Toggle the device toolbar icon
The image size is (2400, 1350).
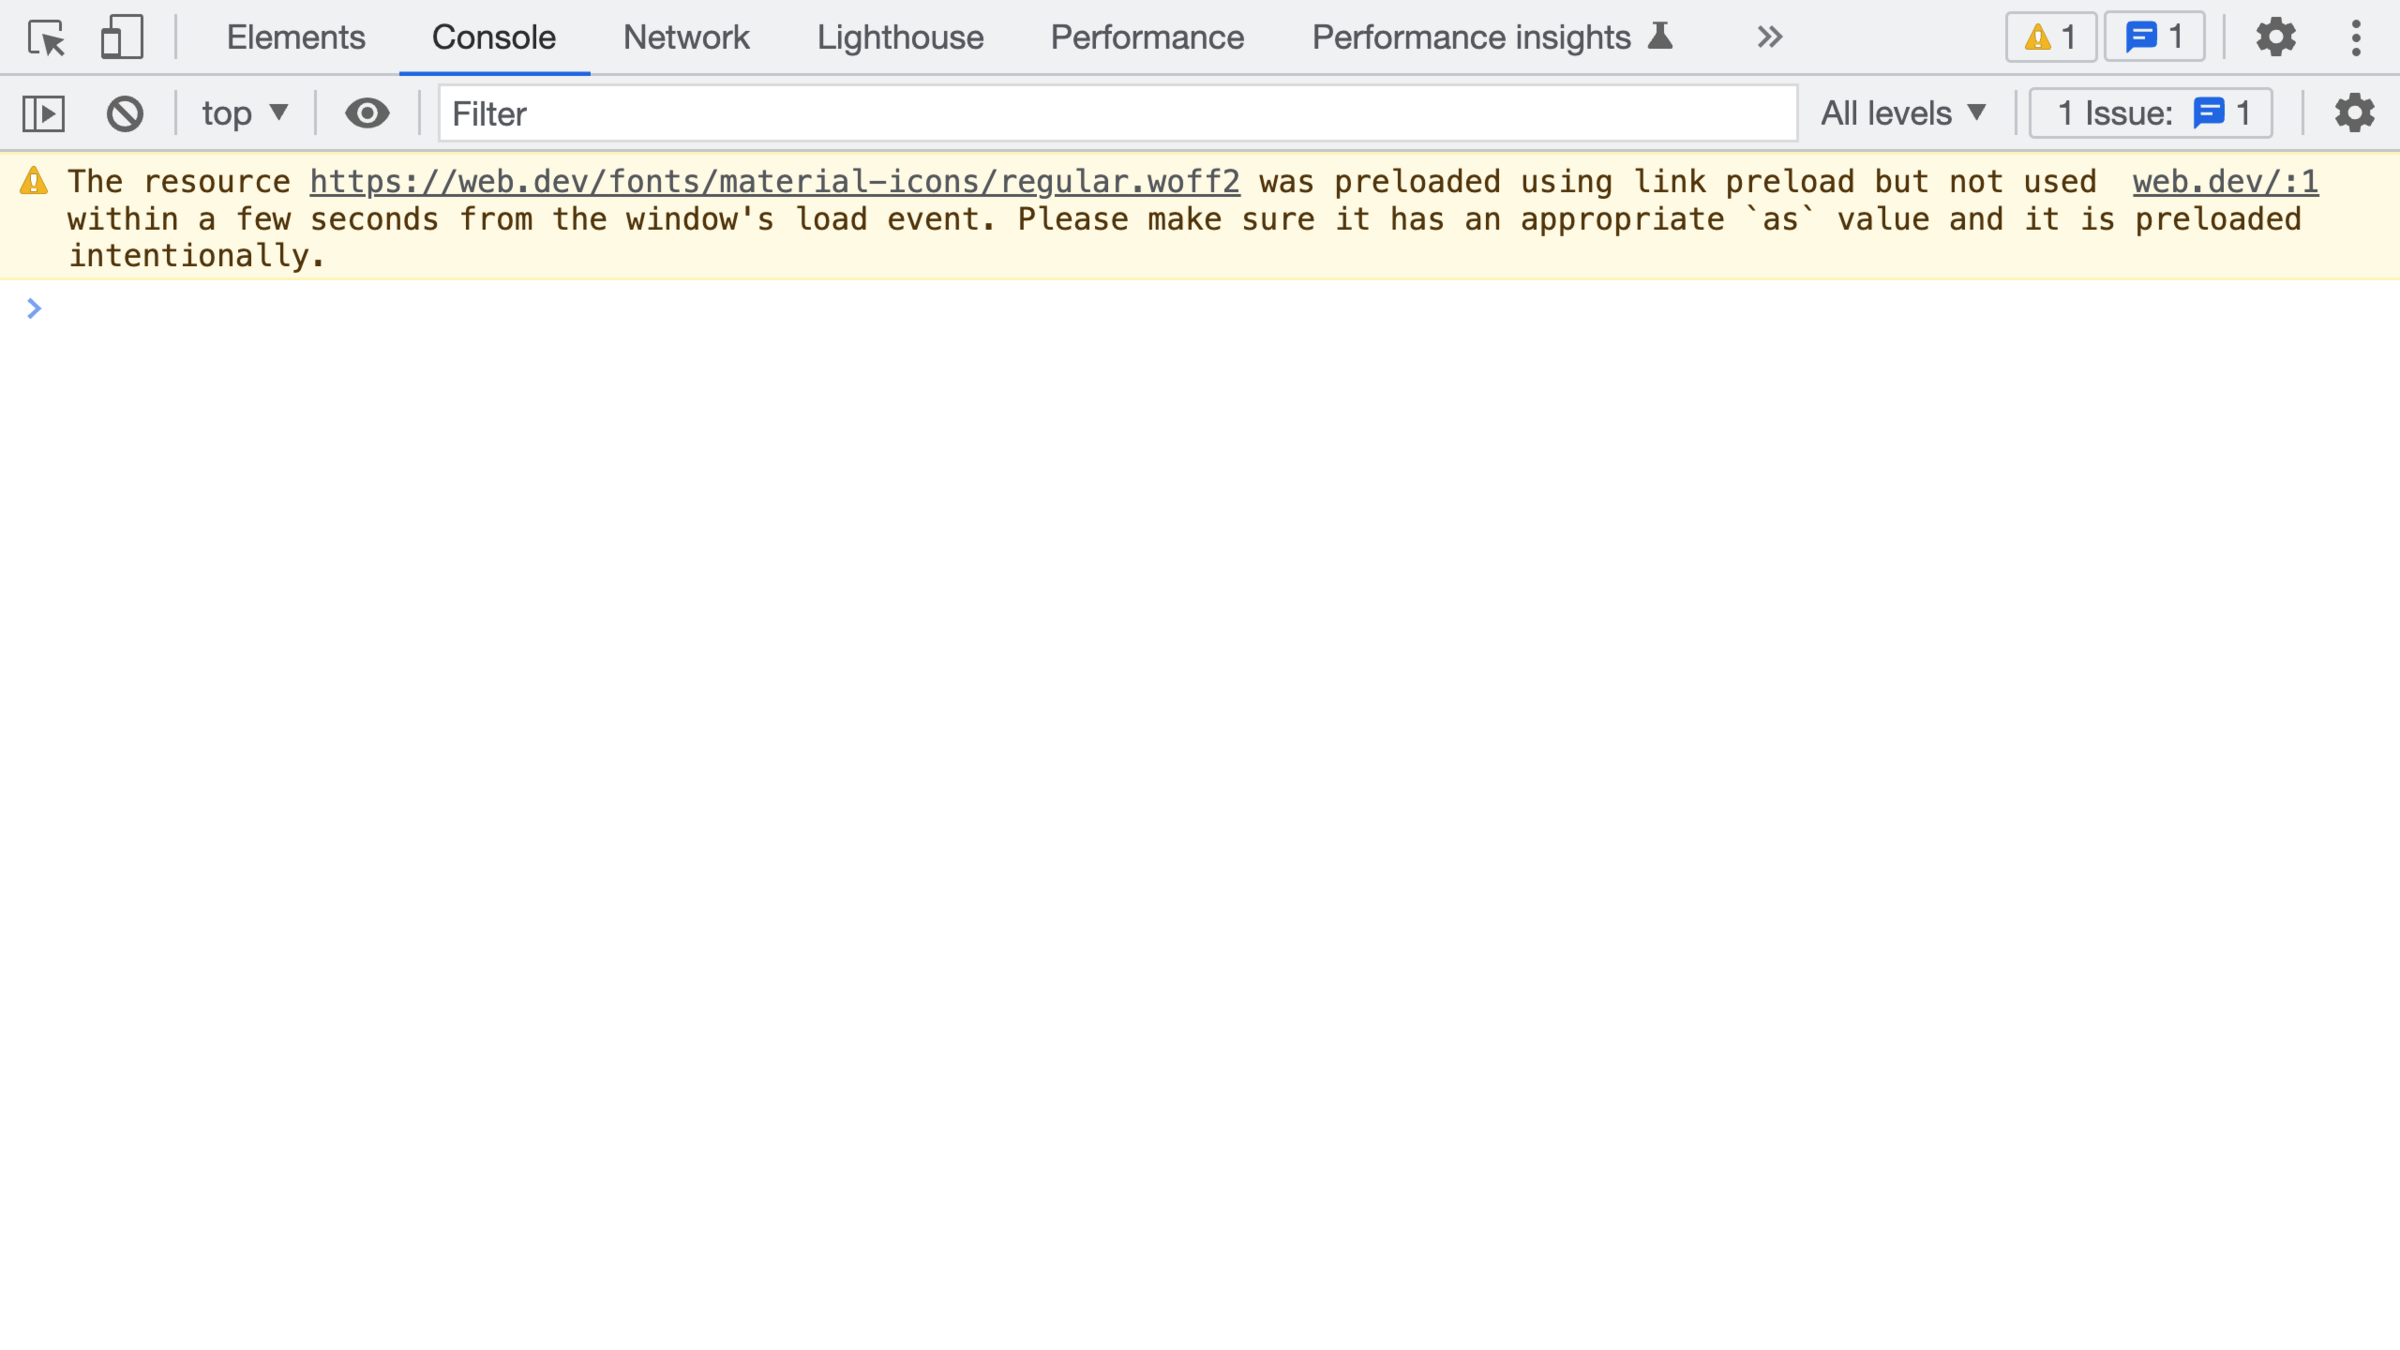click(121, 38)
